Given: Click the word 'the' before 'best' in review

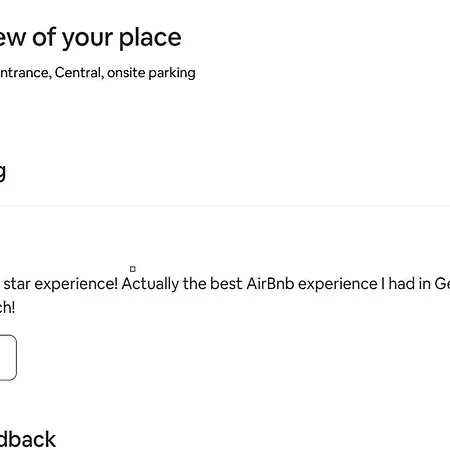Looking at the screenshot, I should coord(195,284).
